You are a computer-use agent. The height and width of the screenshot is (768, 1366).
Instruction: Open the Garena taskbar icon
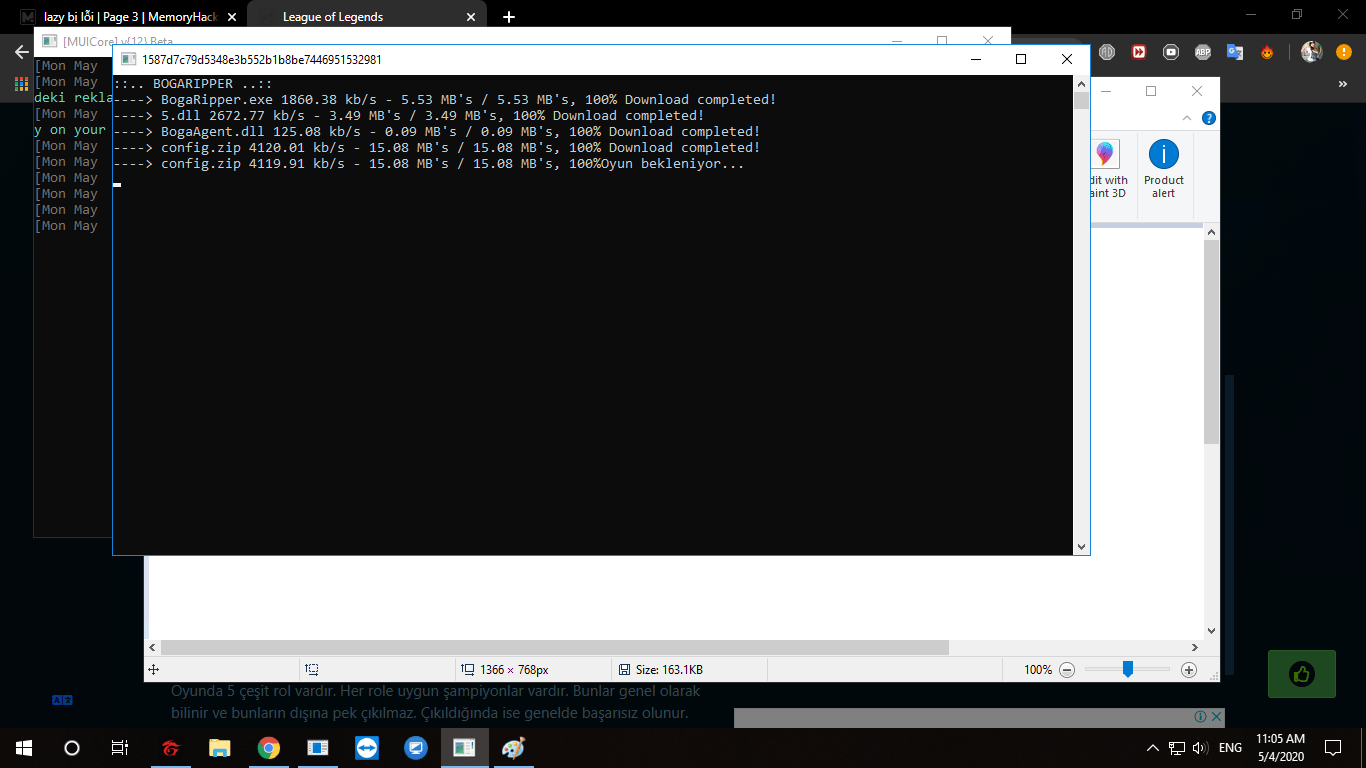170,748
